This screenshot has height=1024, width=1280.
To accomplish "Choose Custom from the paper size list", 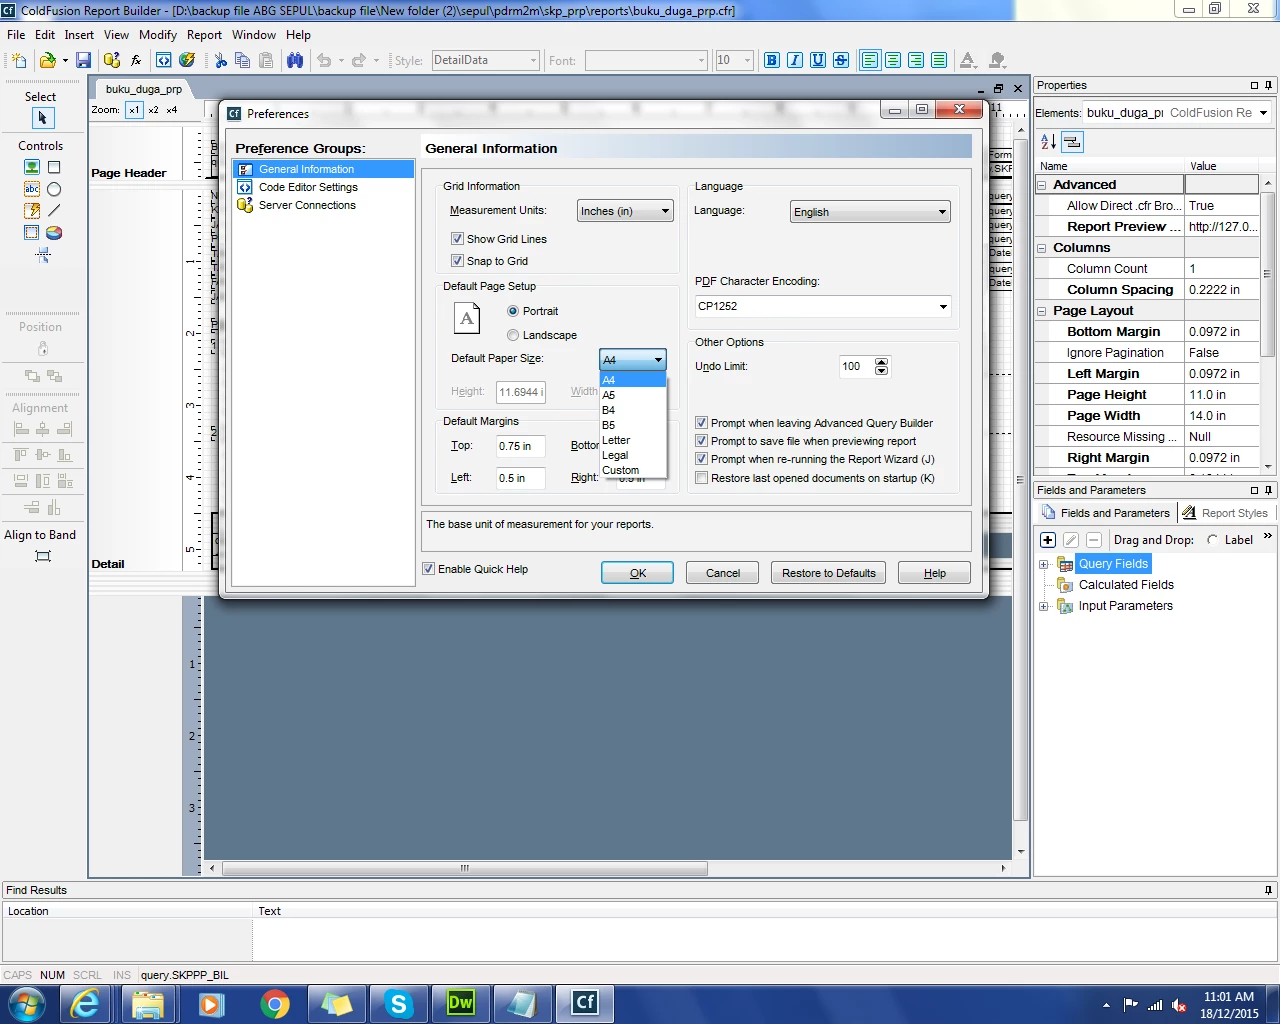I will (x=633, y=470).
